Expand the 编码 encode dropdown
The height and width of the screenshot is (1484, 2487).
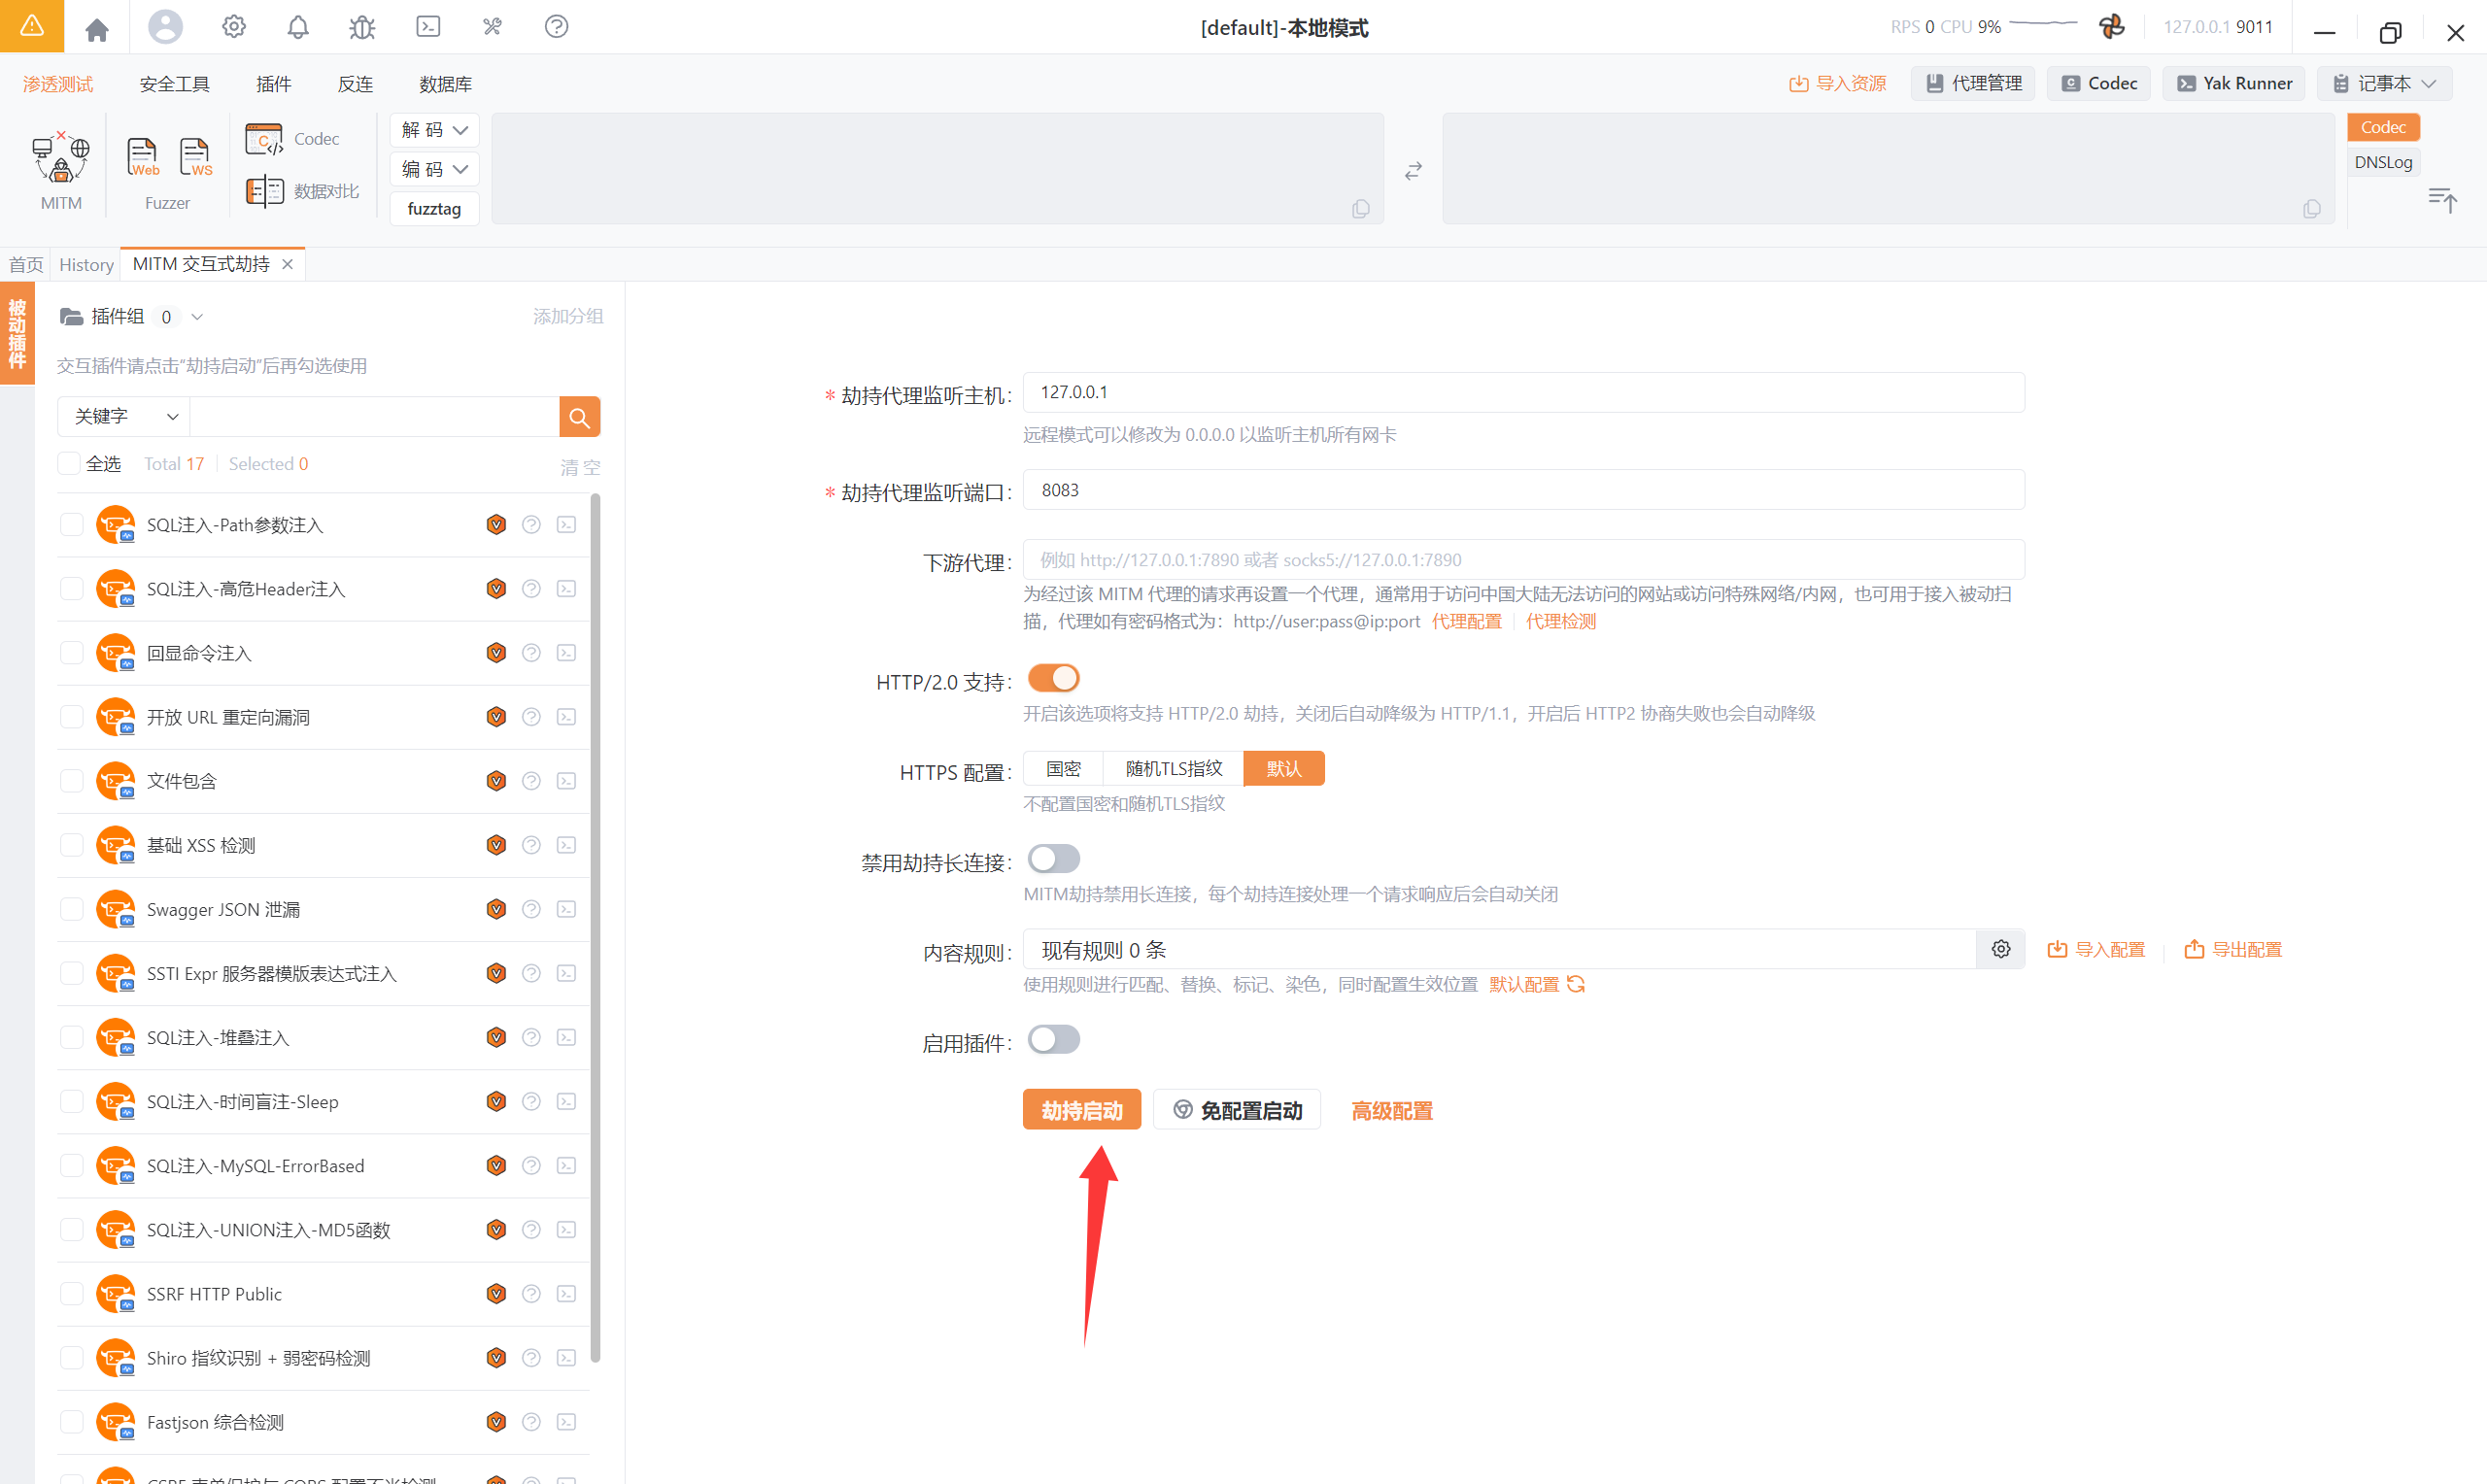(x=435, y=169)
